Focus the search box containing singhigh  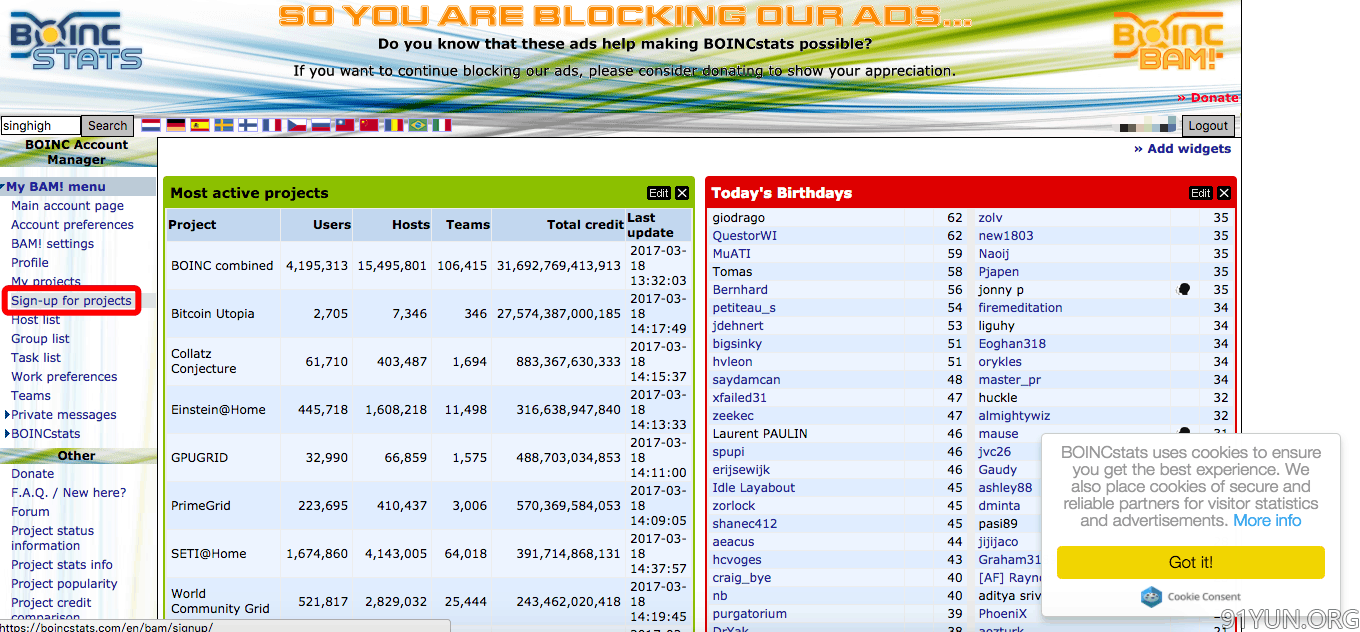click(x=40, y=126)
